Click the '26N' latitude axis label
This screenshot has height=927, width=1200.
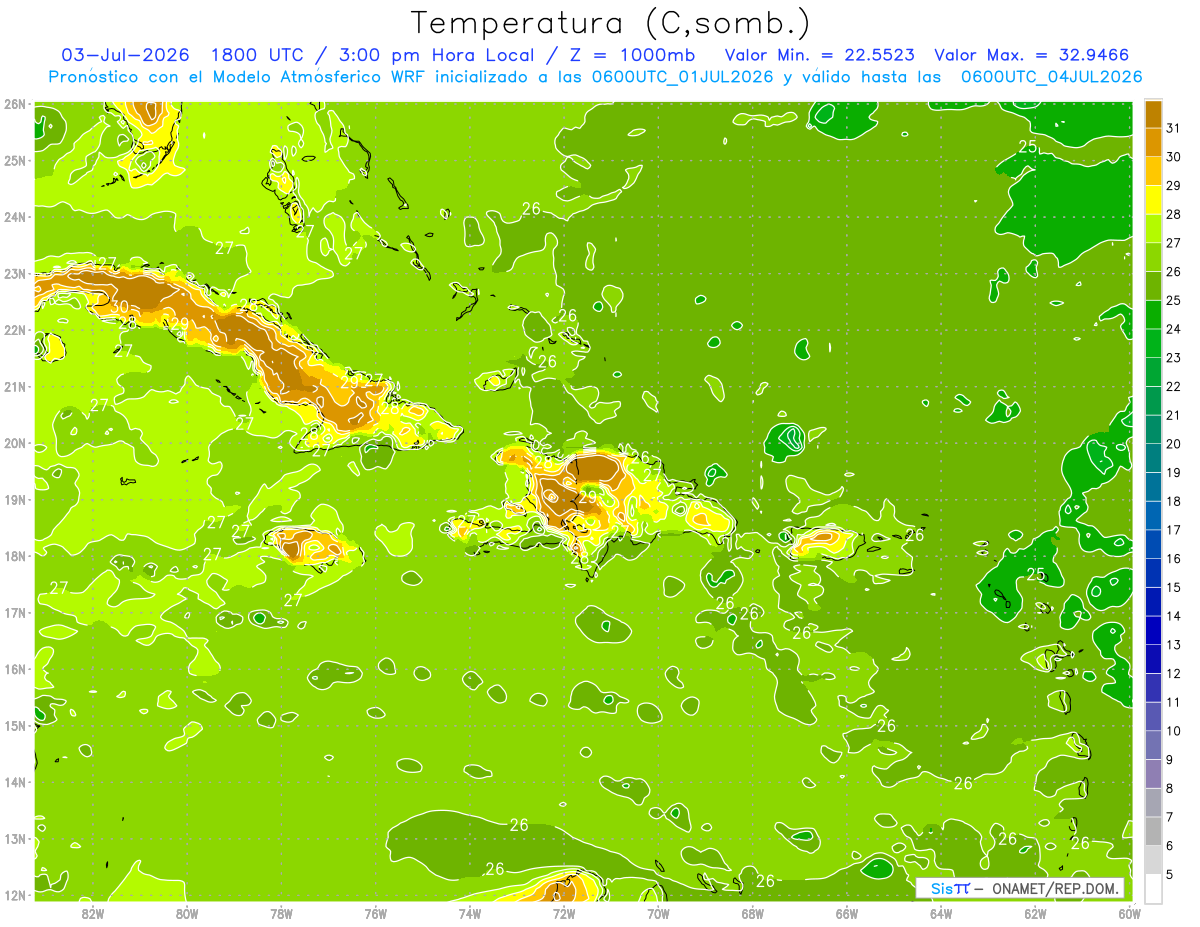[16, 104]
